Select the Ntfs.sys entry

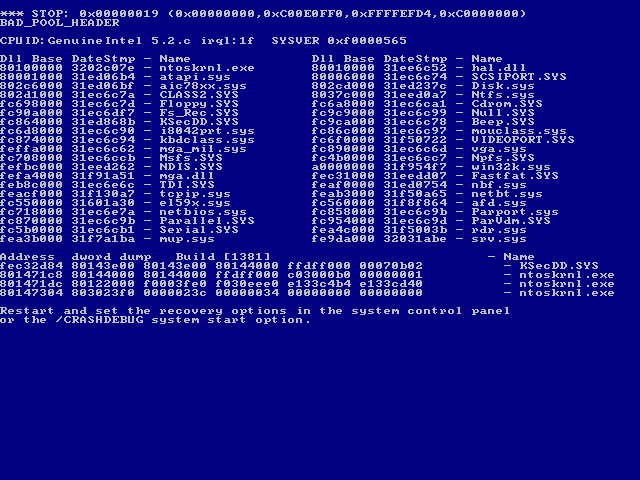503,95
